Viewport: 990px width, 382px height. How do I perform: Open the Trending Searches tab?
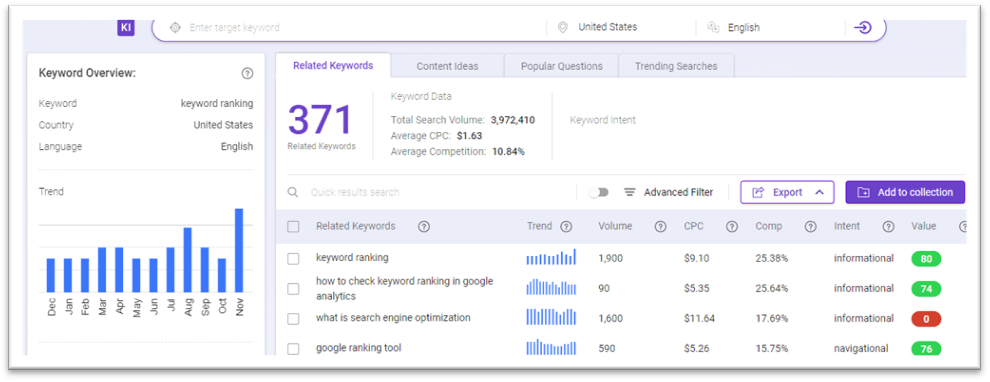point(676,66)
